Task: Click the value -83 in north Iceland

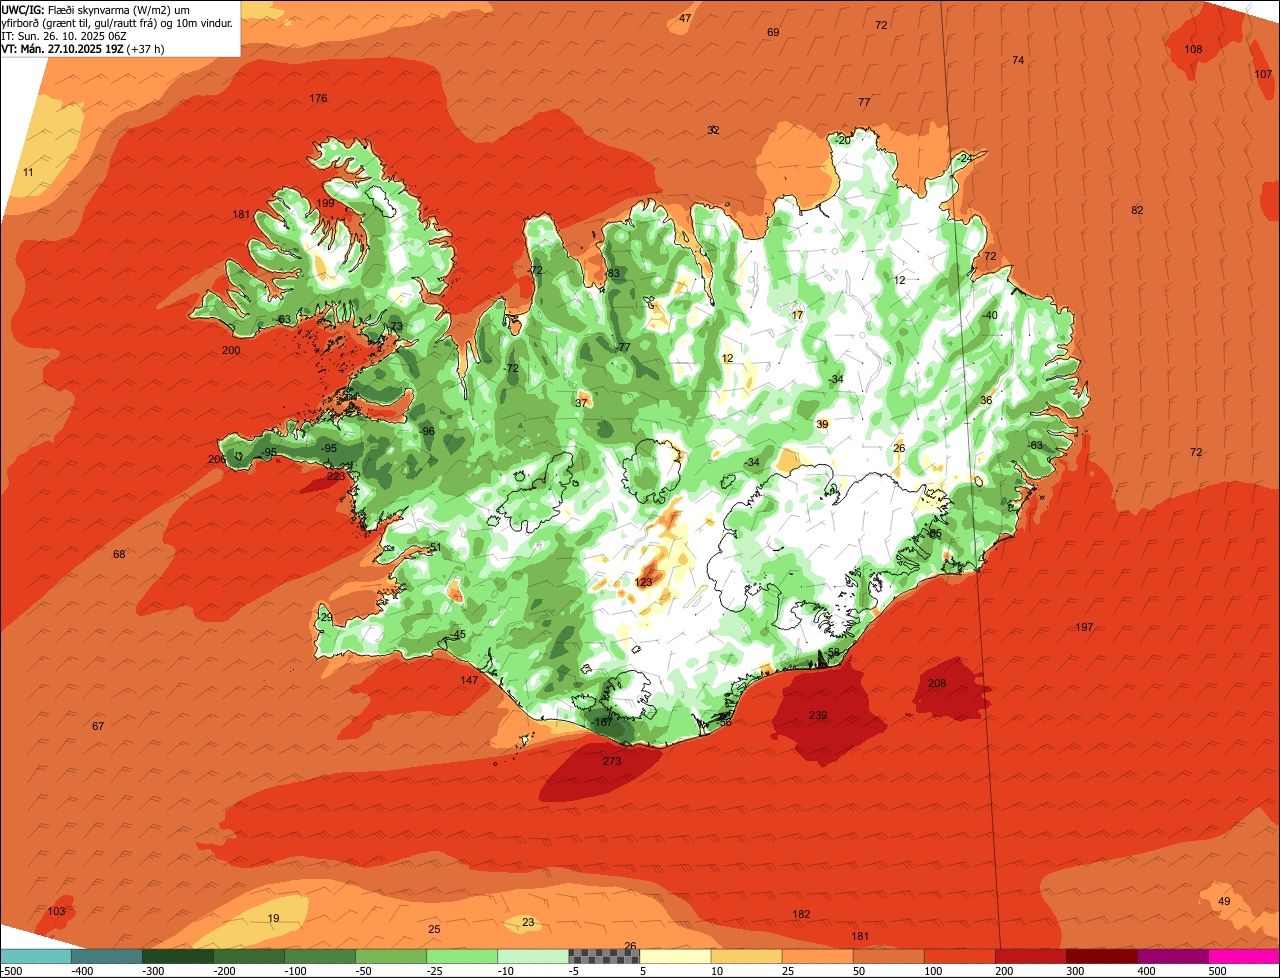Action: pyautogui.click(x=612, y=273)
